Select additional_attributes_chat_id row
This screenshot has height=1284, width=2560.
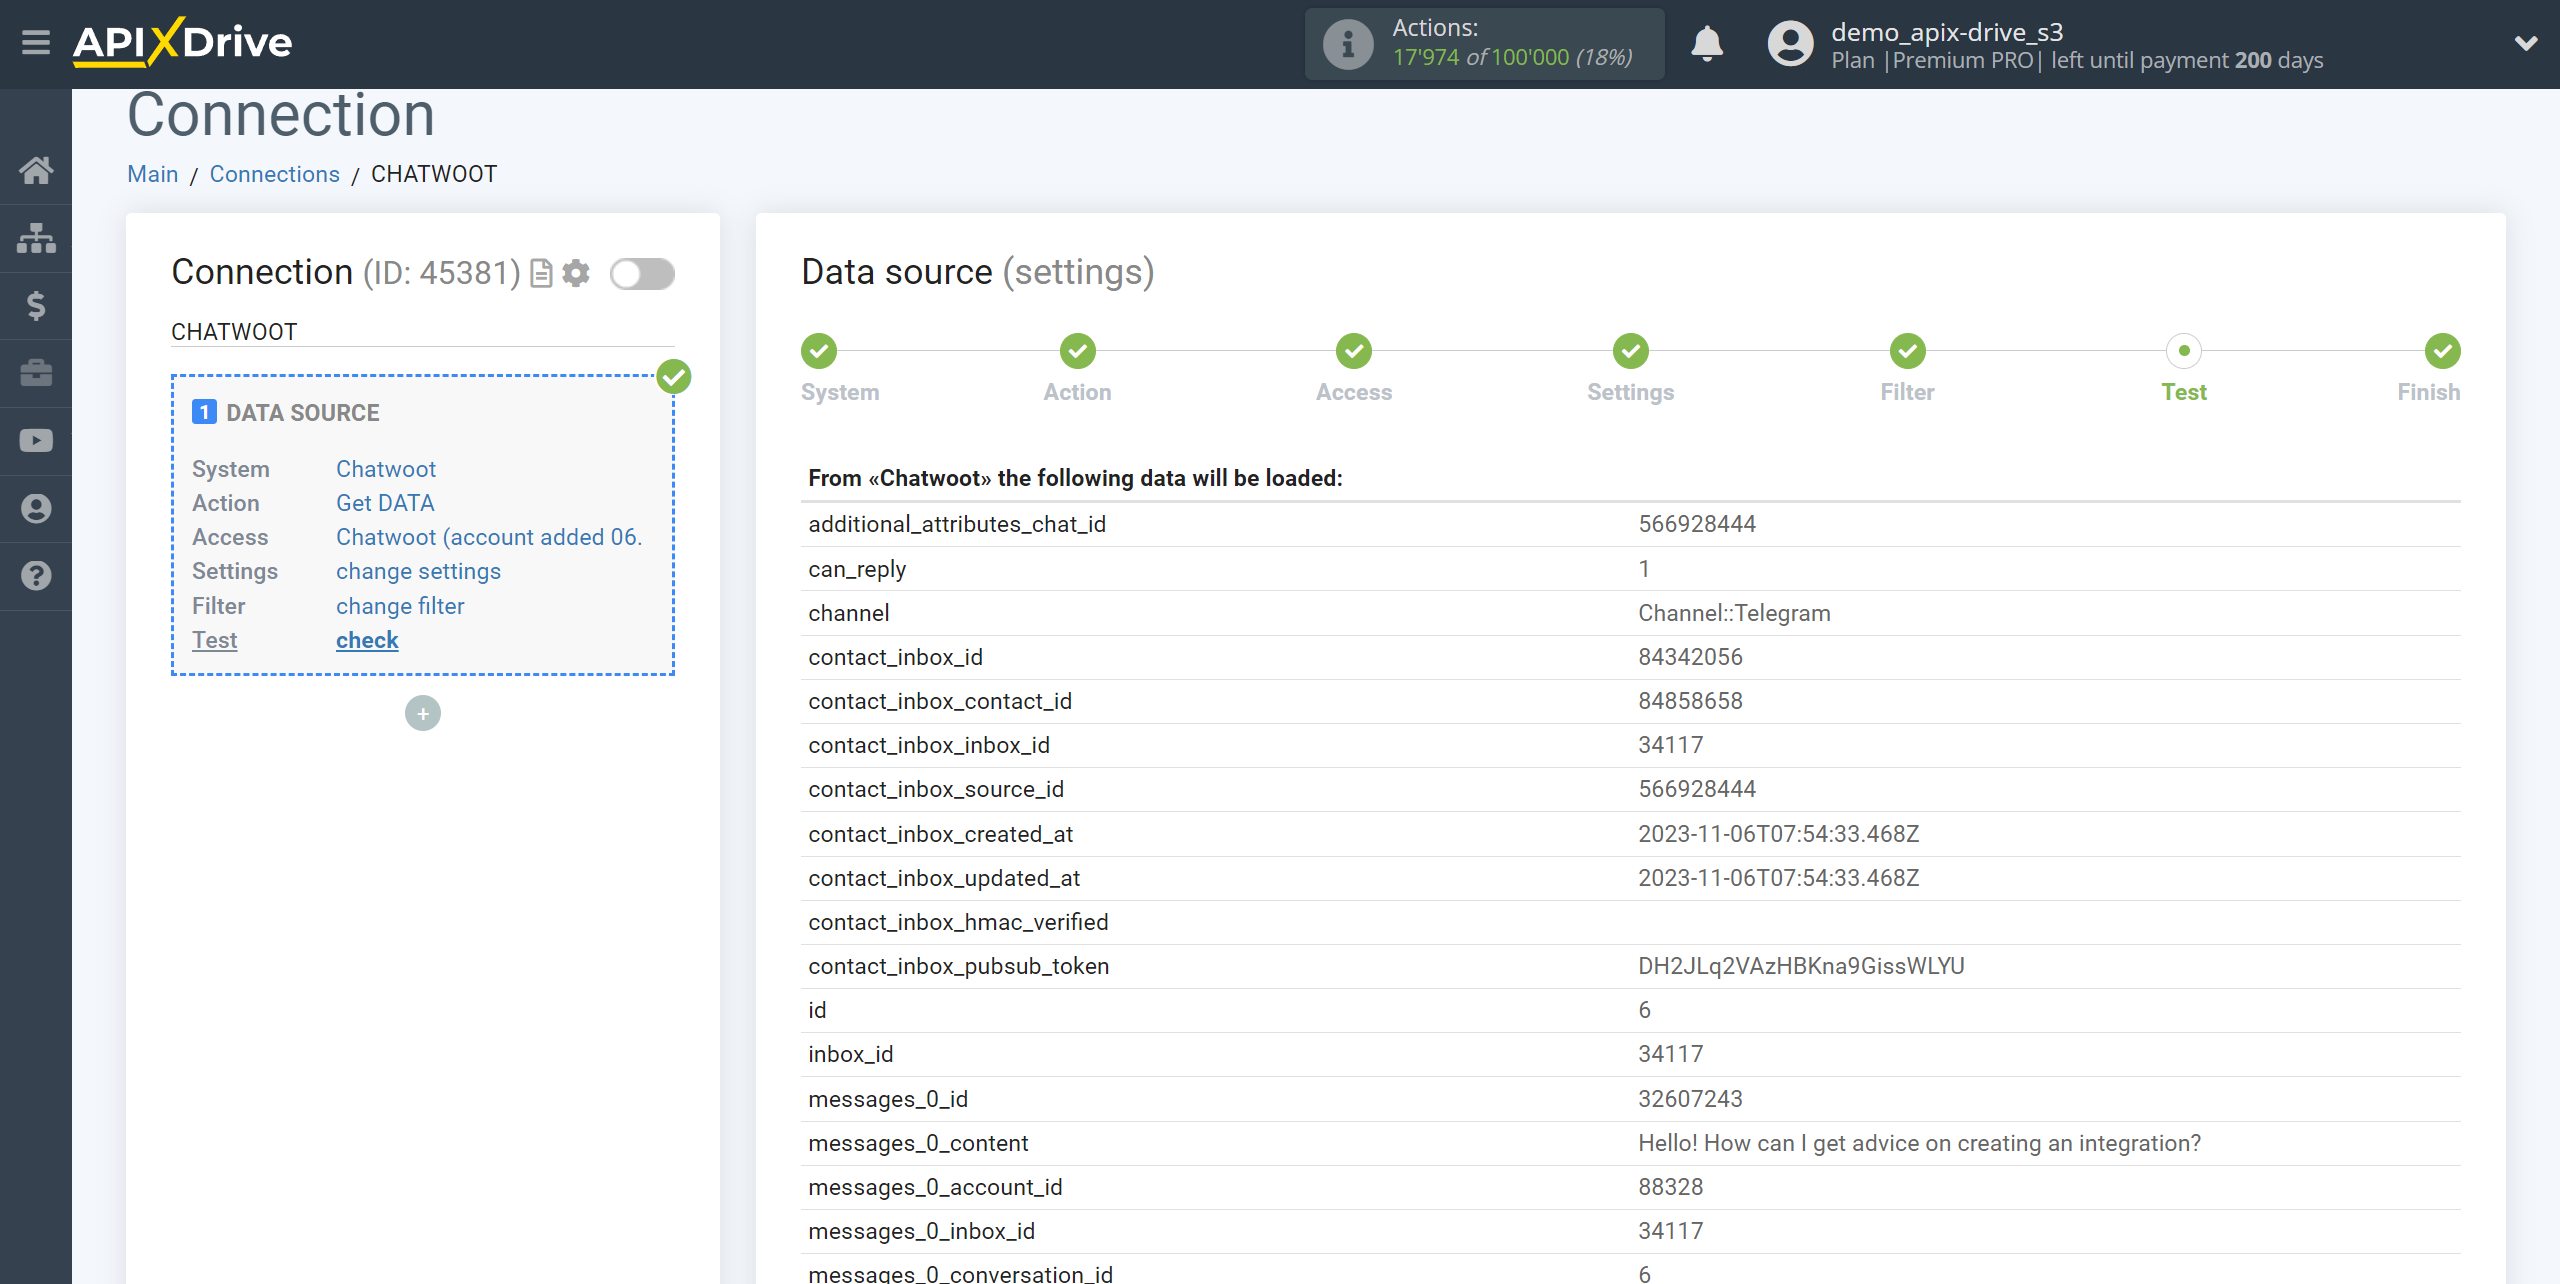click(1630, 524)
